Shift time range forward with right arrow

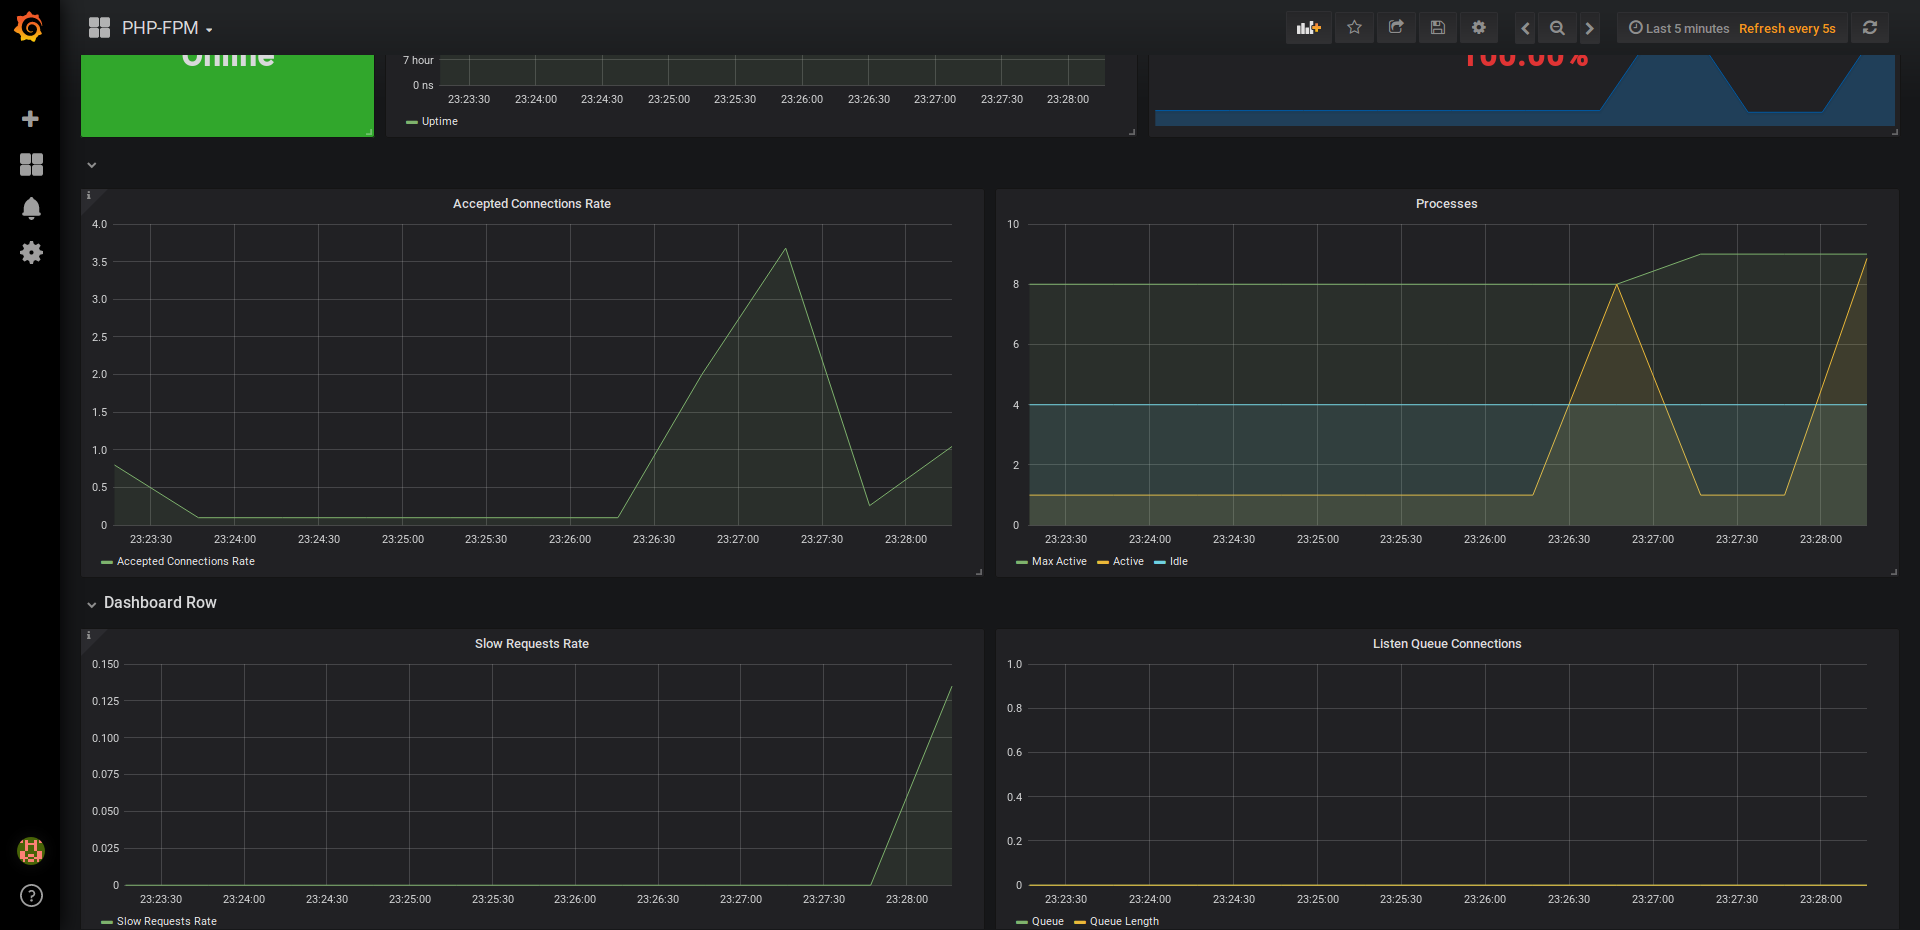tap(1589, 28)
